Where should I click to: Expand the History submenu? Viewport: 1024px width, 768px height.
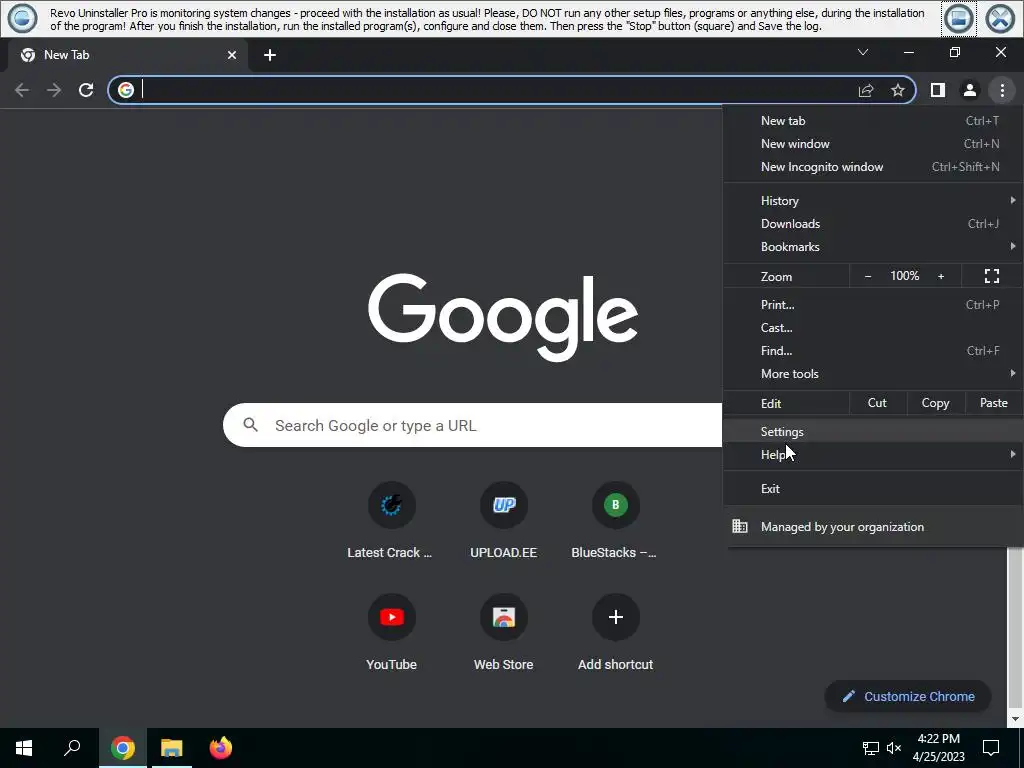pyautogui.click(x=873, y=200)
